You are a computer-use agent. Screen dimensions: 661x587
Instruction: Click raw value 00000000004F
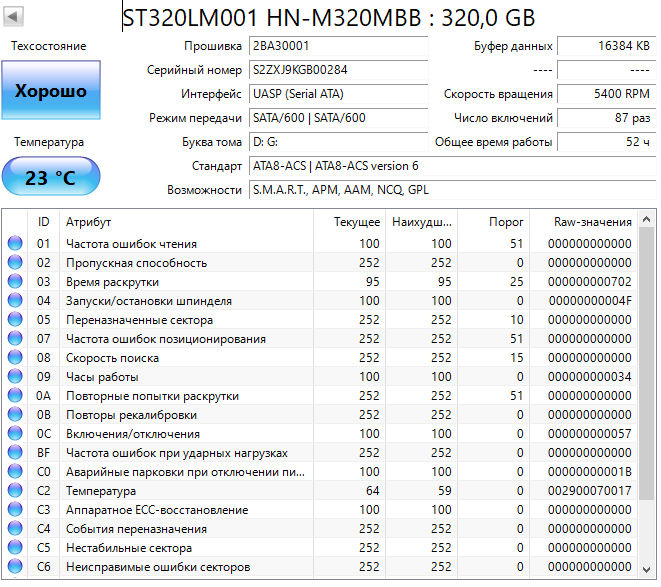pyautogui.click(x=590, y=301)
